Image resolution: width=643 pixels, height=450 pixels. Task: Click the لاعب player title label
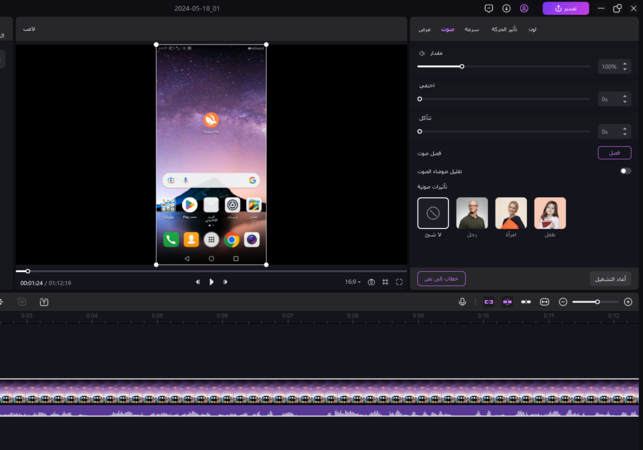(x=29, y=29)
